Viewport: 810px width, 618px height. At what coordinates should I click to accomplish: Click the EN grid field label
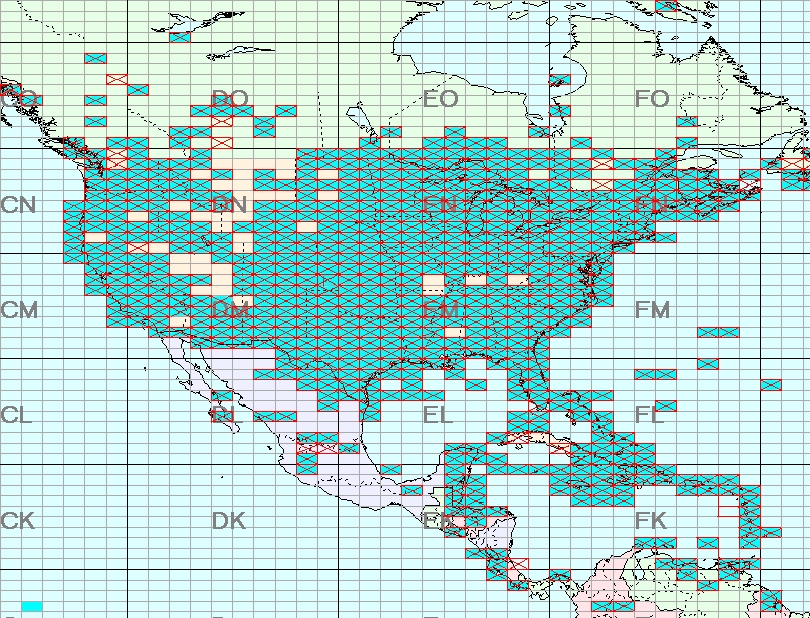[441, 205]
